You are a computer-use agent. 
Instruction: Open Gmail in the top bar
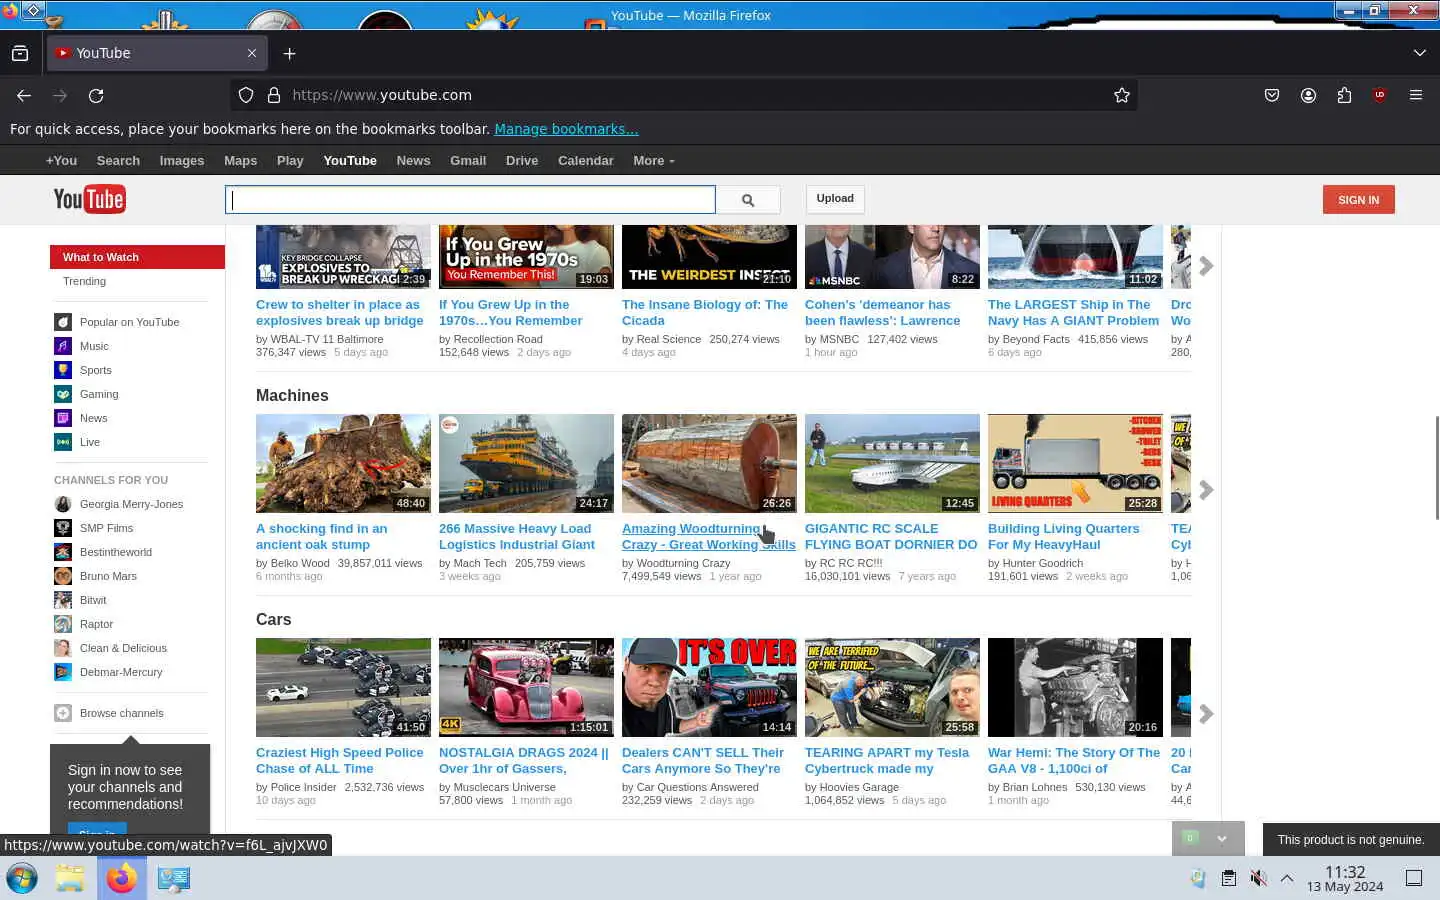pos(468,160)
